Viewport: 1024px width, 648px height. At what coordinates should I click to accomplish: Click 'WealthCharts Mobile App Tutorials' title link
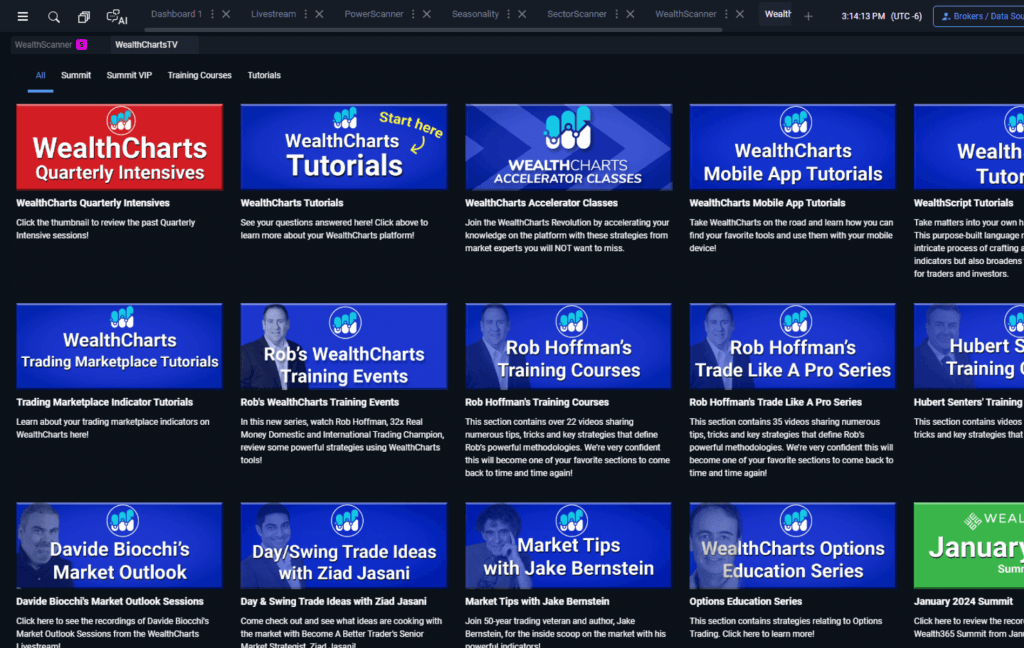coord(767,203)
